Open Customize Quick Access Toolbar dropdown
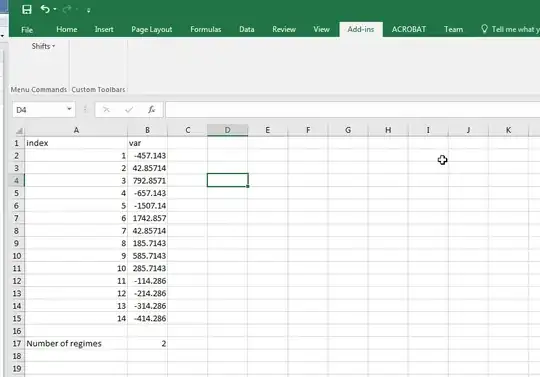 [x=89, y=10]
